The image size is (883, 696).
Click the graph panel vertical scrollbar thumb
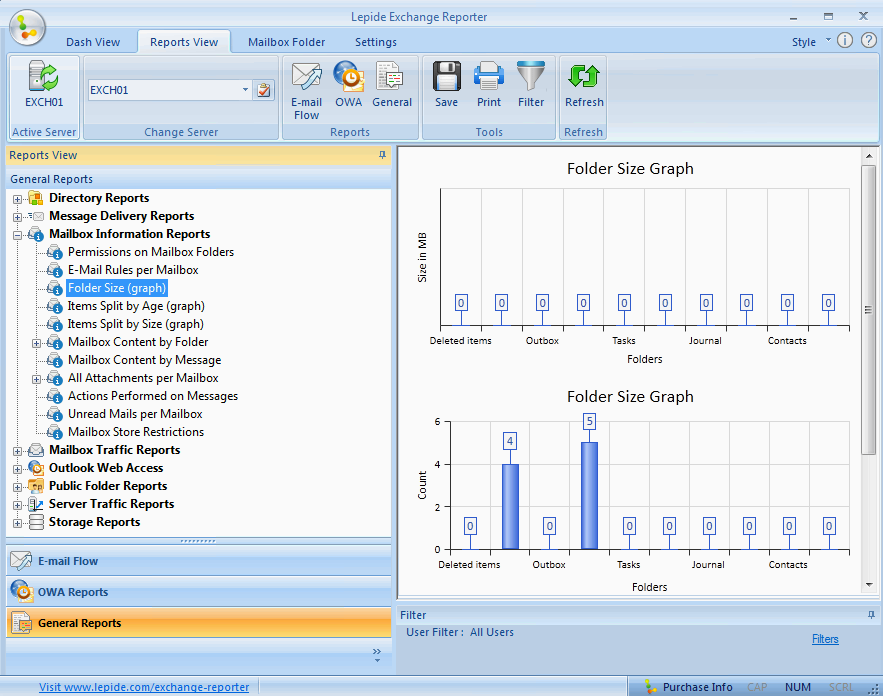click(x=868, y=309)
